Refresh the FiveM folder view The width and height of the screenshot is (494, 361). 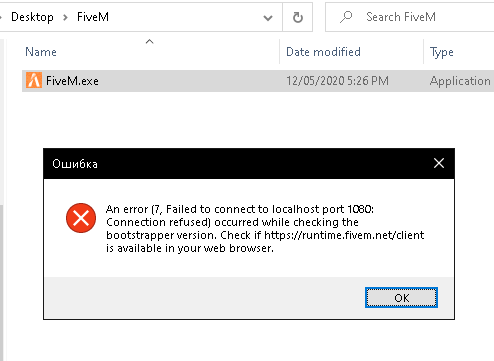click(298, 17)
